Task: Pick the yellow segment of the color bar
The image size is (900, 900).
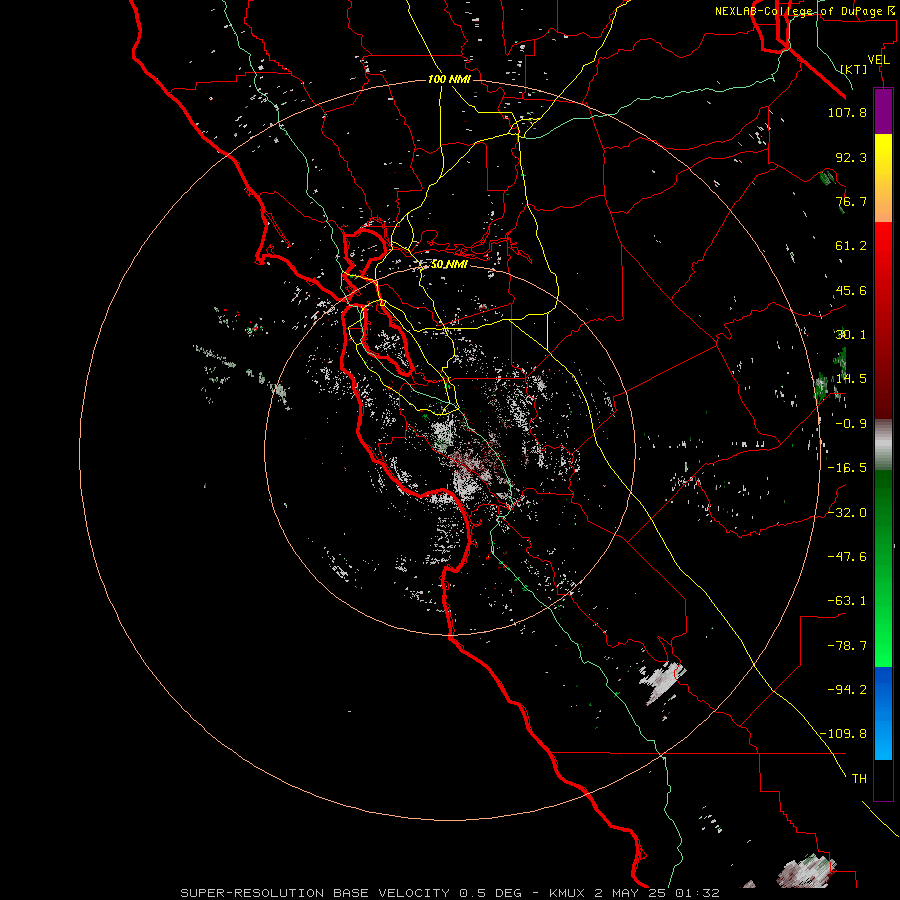Action: coord(883,178)
